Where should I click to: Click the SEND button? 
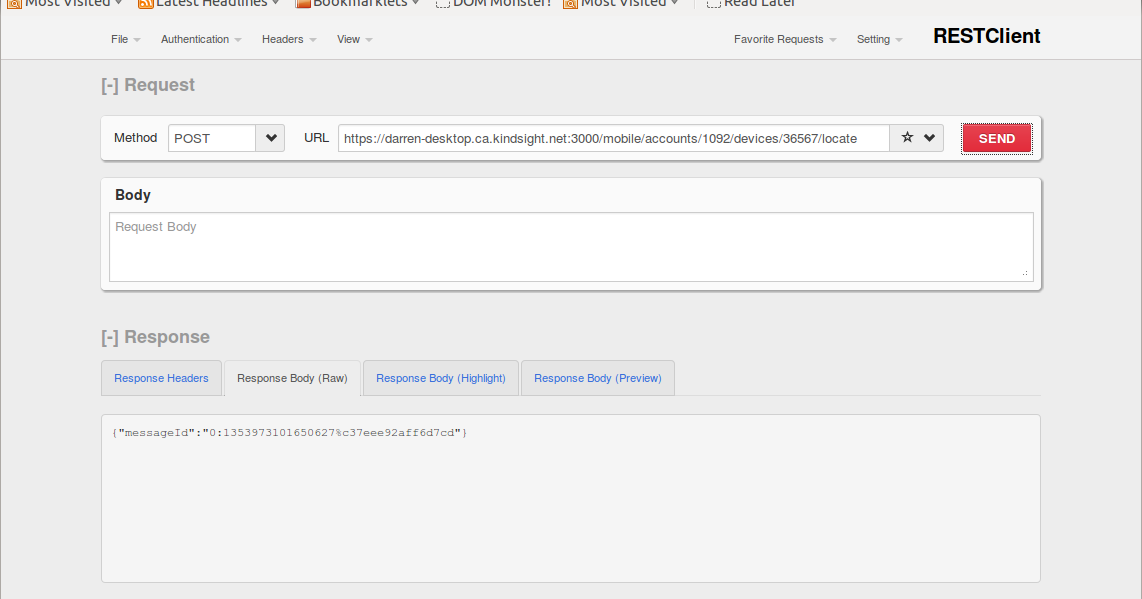(996, 138)
